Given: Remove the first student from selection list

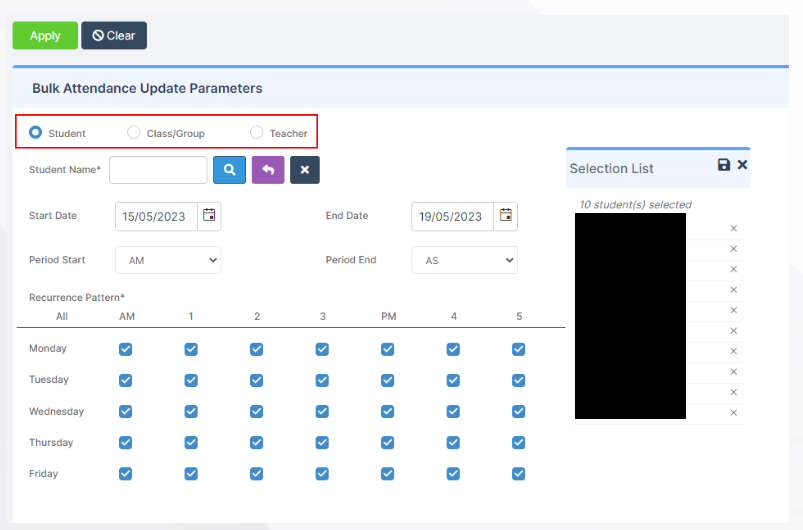Looking at the screenshot, I should click(733, 228).
